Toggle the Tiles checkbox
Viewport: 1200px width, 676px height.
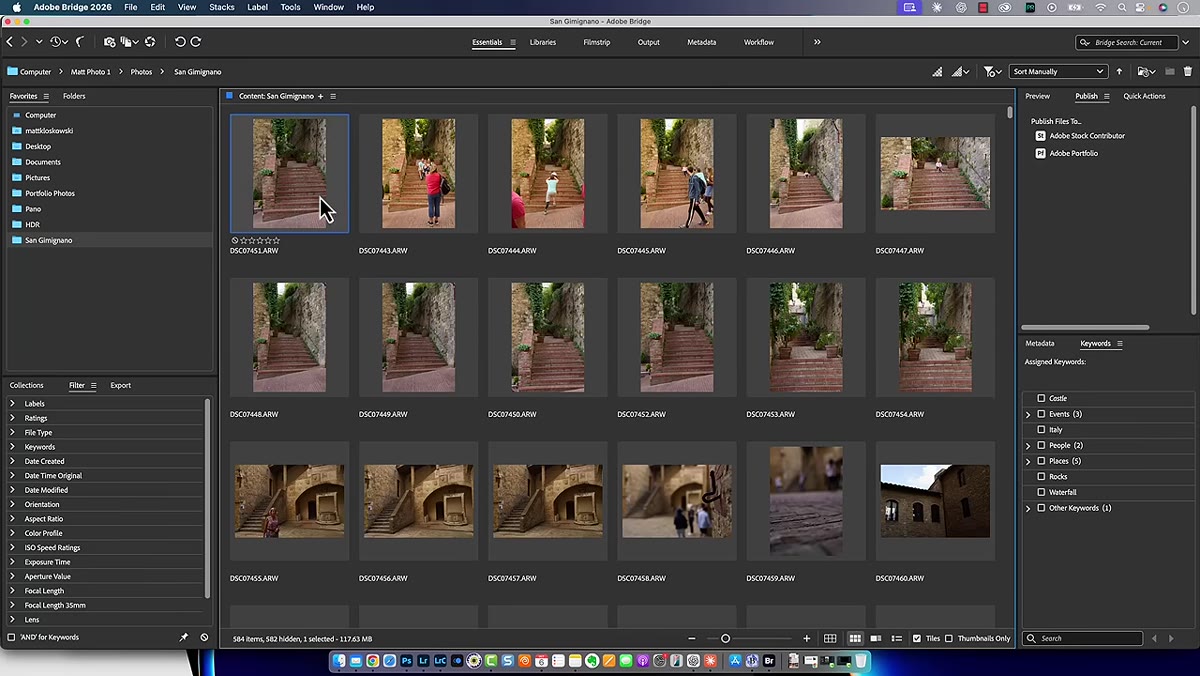(917, 638)
